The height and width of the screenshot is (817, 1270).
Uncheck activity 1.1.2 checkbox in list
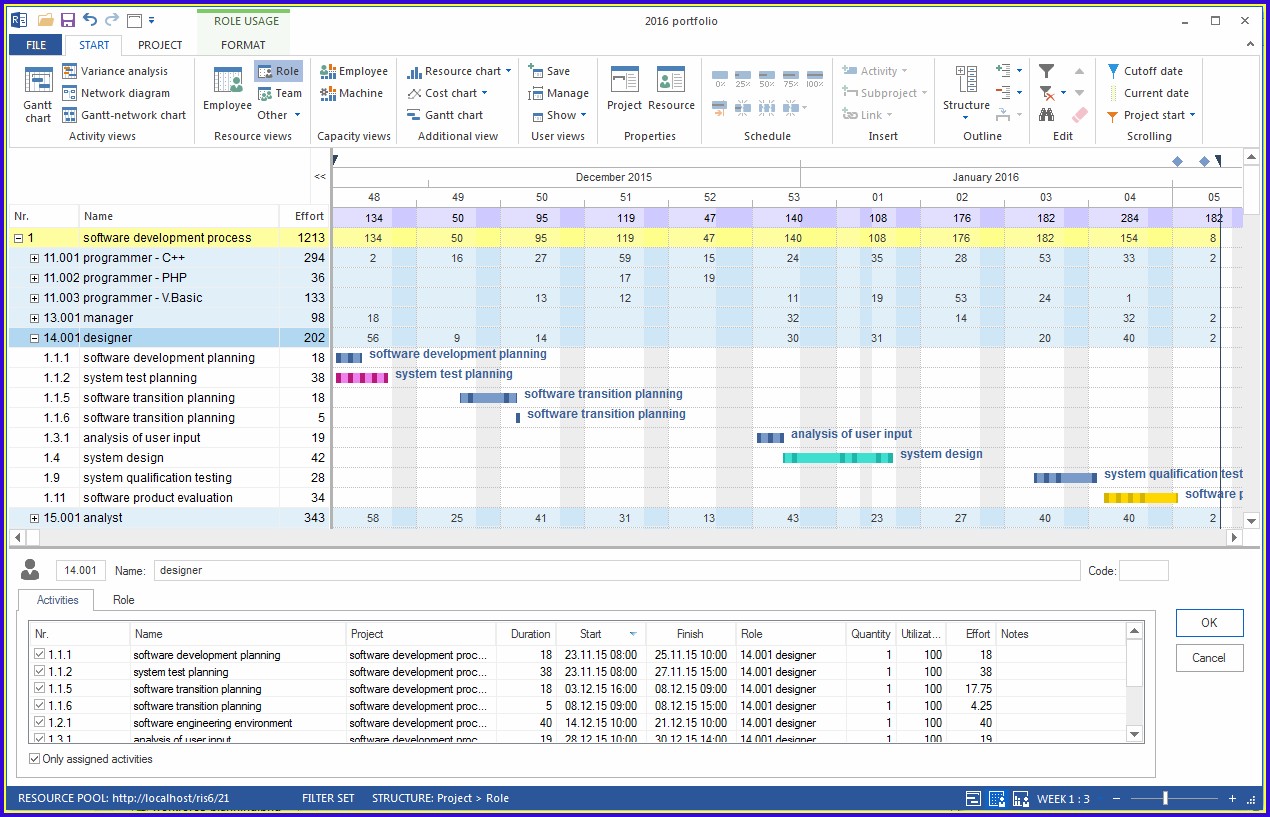tap(40, 672)
